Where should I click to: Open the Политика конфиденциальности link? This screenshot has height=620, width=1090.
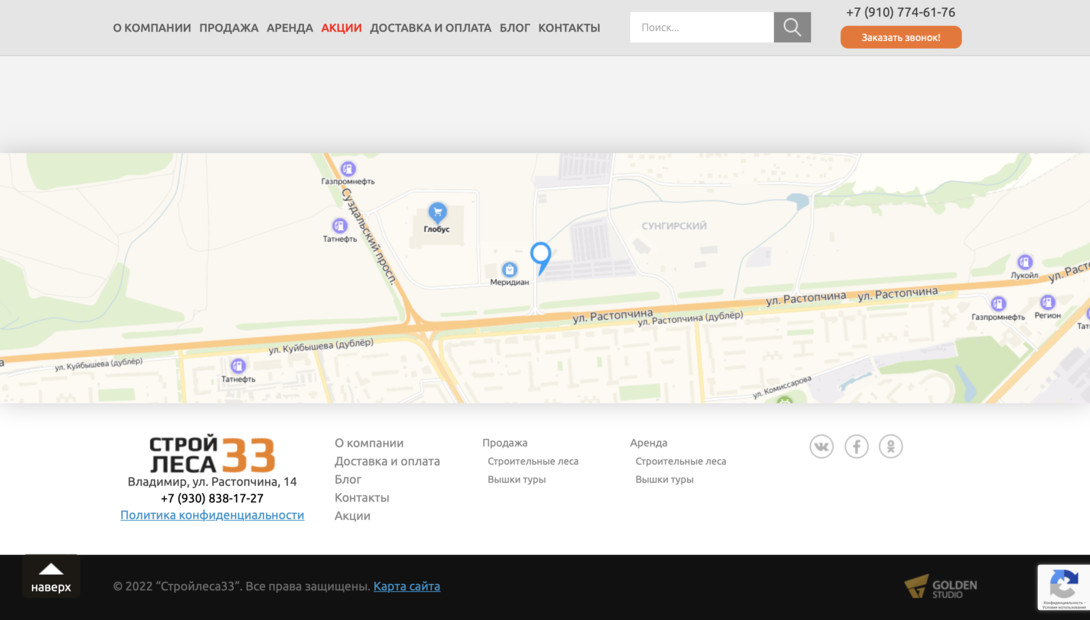point(212,515)
